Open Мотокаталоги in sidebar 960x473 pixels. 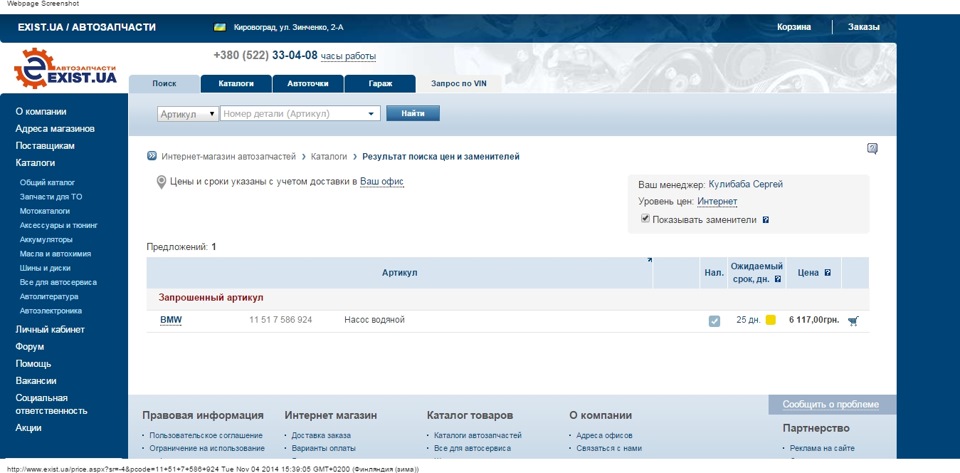(45, 211)
